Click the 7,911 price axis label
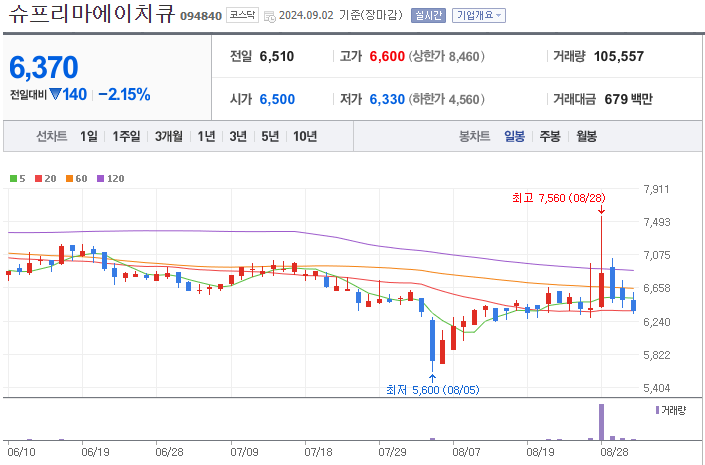Screen dimensions: 705x465 click(x=656, y=189)
